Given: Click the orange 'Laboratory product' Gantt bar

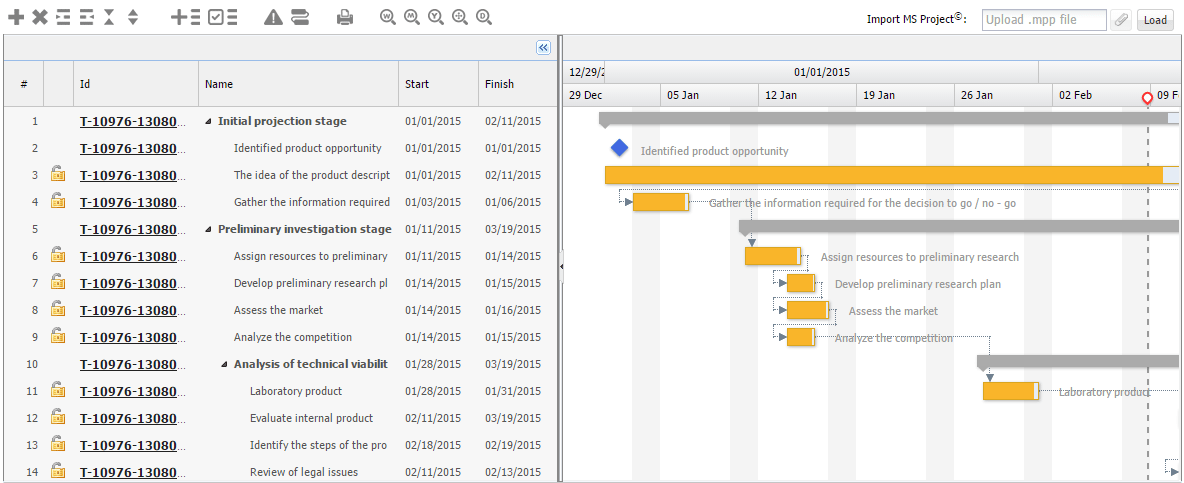Looking at the screenshot, I should (1010, 391).
